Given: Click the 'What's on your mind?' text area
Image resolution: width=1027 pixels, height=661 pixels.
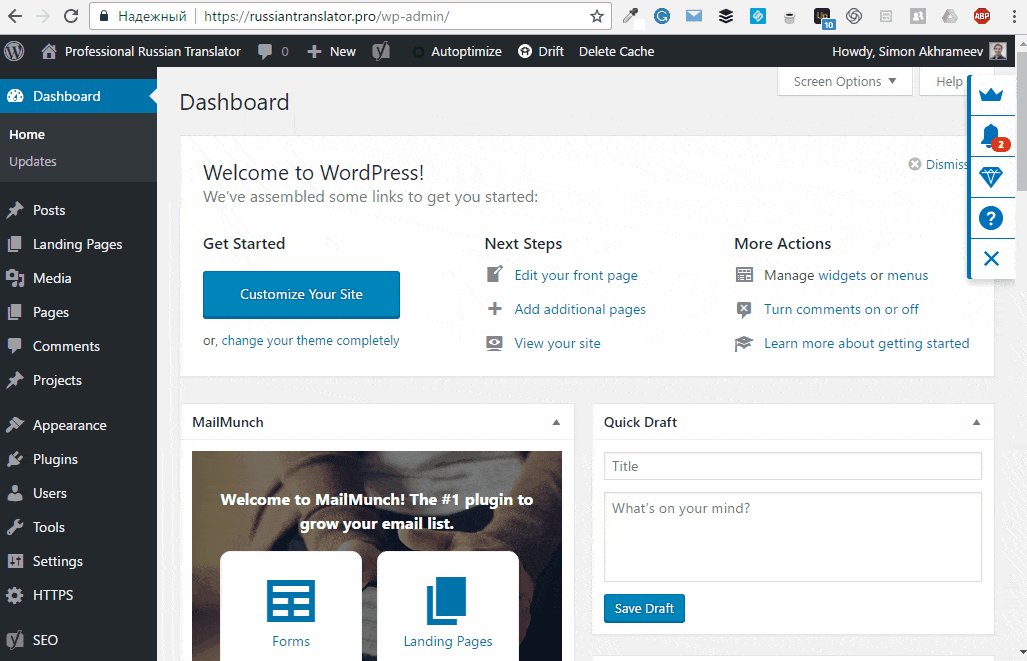Looking at the screenshot, I should (793, 537).
